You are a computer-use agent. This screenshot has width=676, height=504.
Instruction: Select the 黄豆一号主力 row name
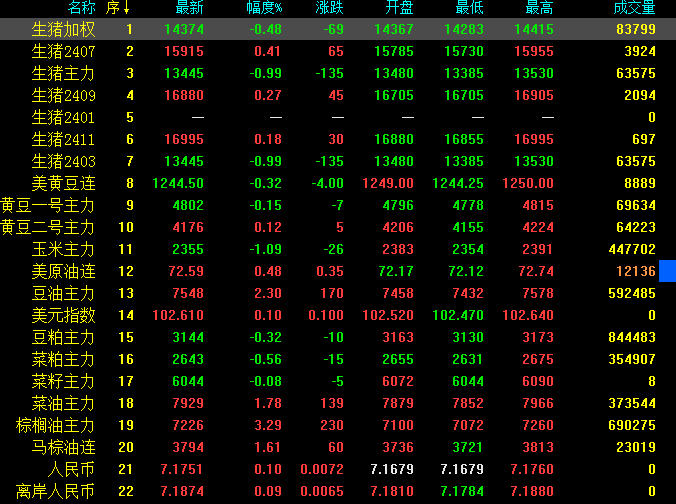point(48,205)
